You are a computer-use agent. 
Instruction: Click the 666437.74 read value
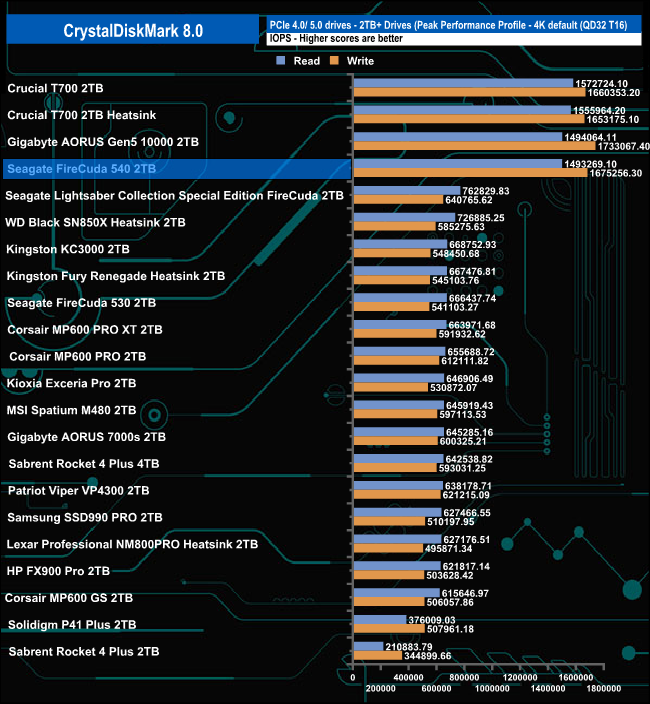pyautogui.click(x=472, y=299)
